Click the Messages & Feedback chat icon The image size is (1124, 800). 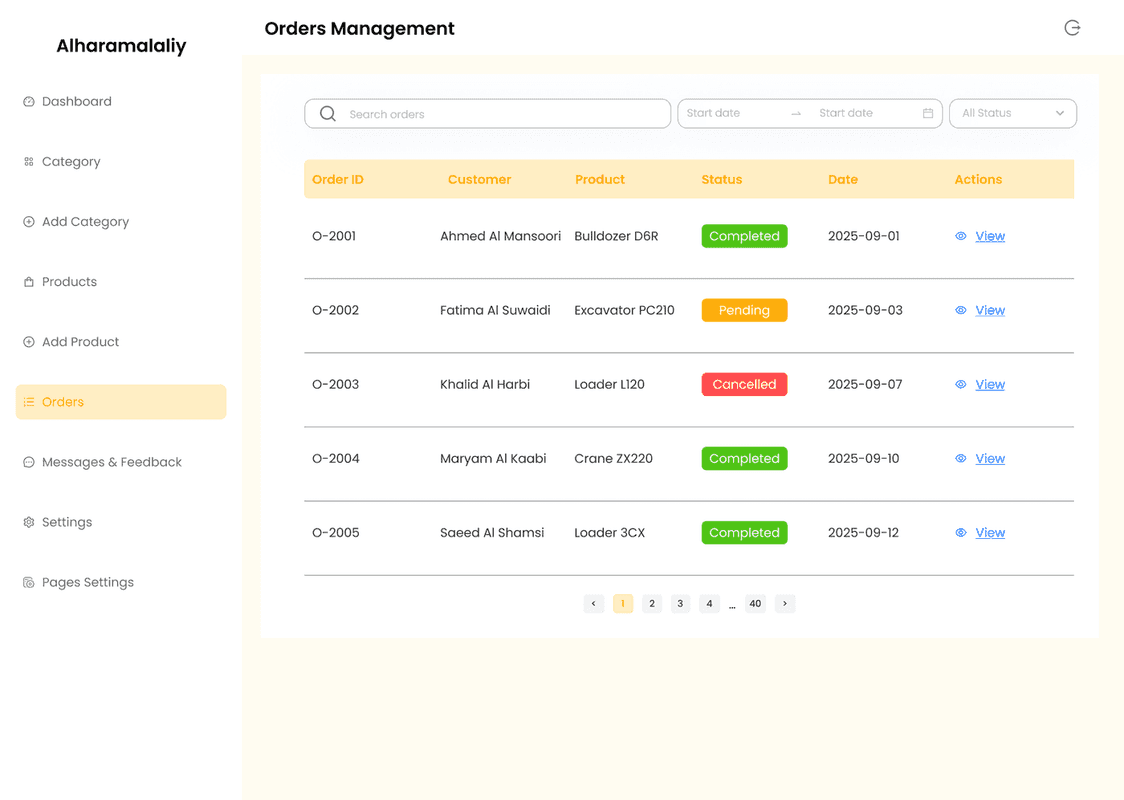[x=29, y=462]
